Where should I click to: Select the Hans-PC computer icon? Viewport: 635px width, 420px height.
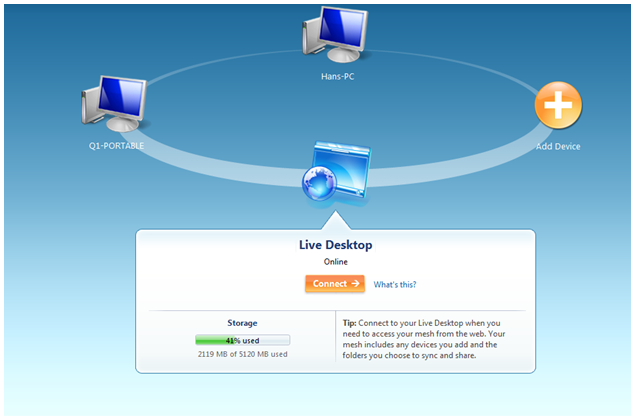pos(335,34)
